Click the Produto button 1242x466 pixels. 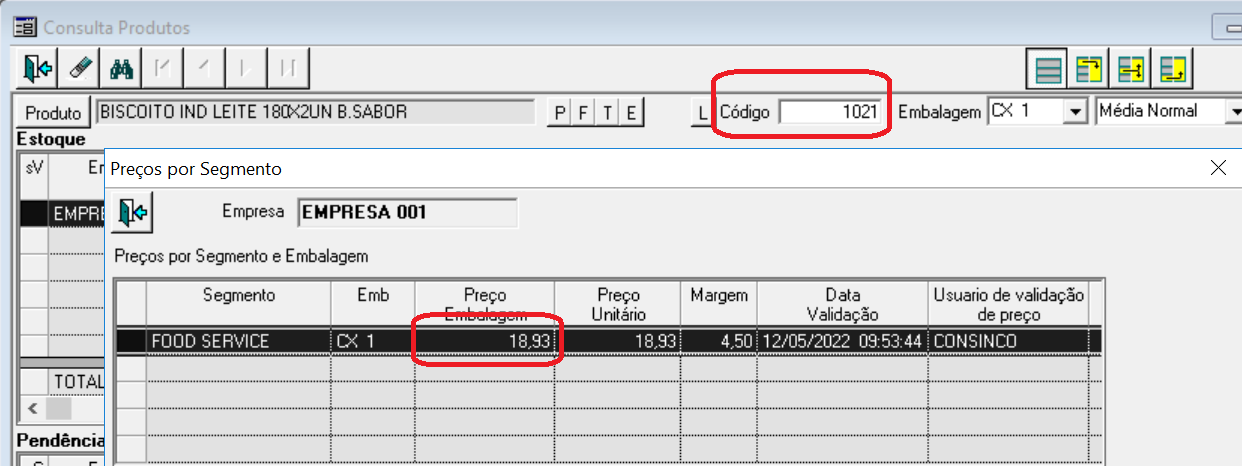tap(53, 112)
